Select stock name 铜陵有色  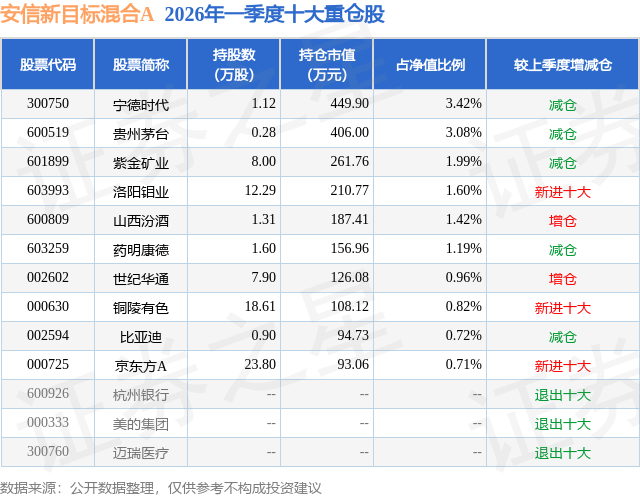[141, 308]
